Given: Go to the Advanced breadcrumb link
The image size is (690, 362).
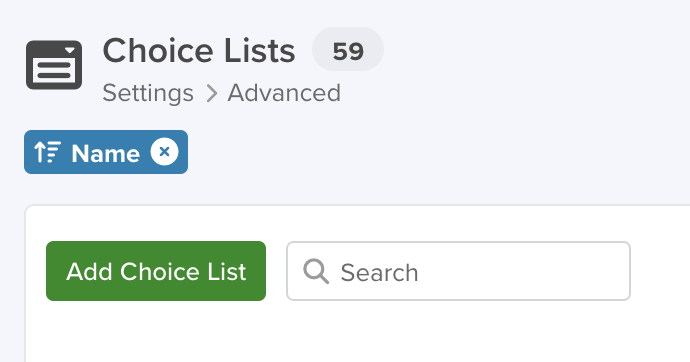Looking at the screenshot, I should pos(284,93).
